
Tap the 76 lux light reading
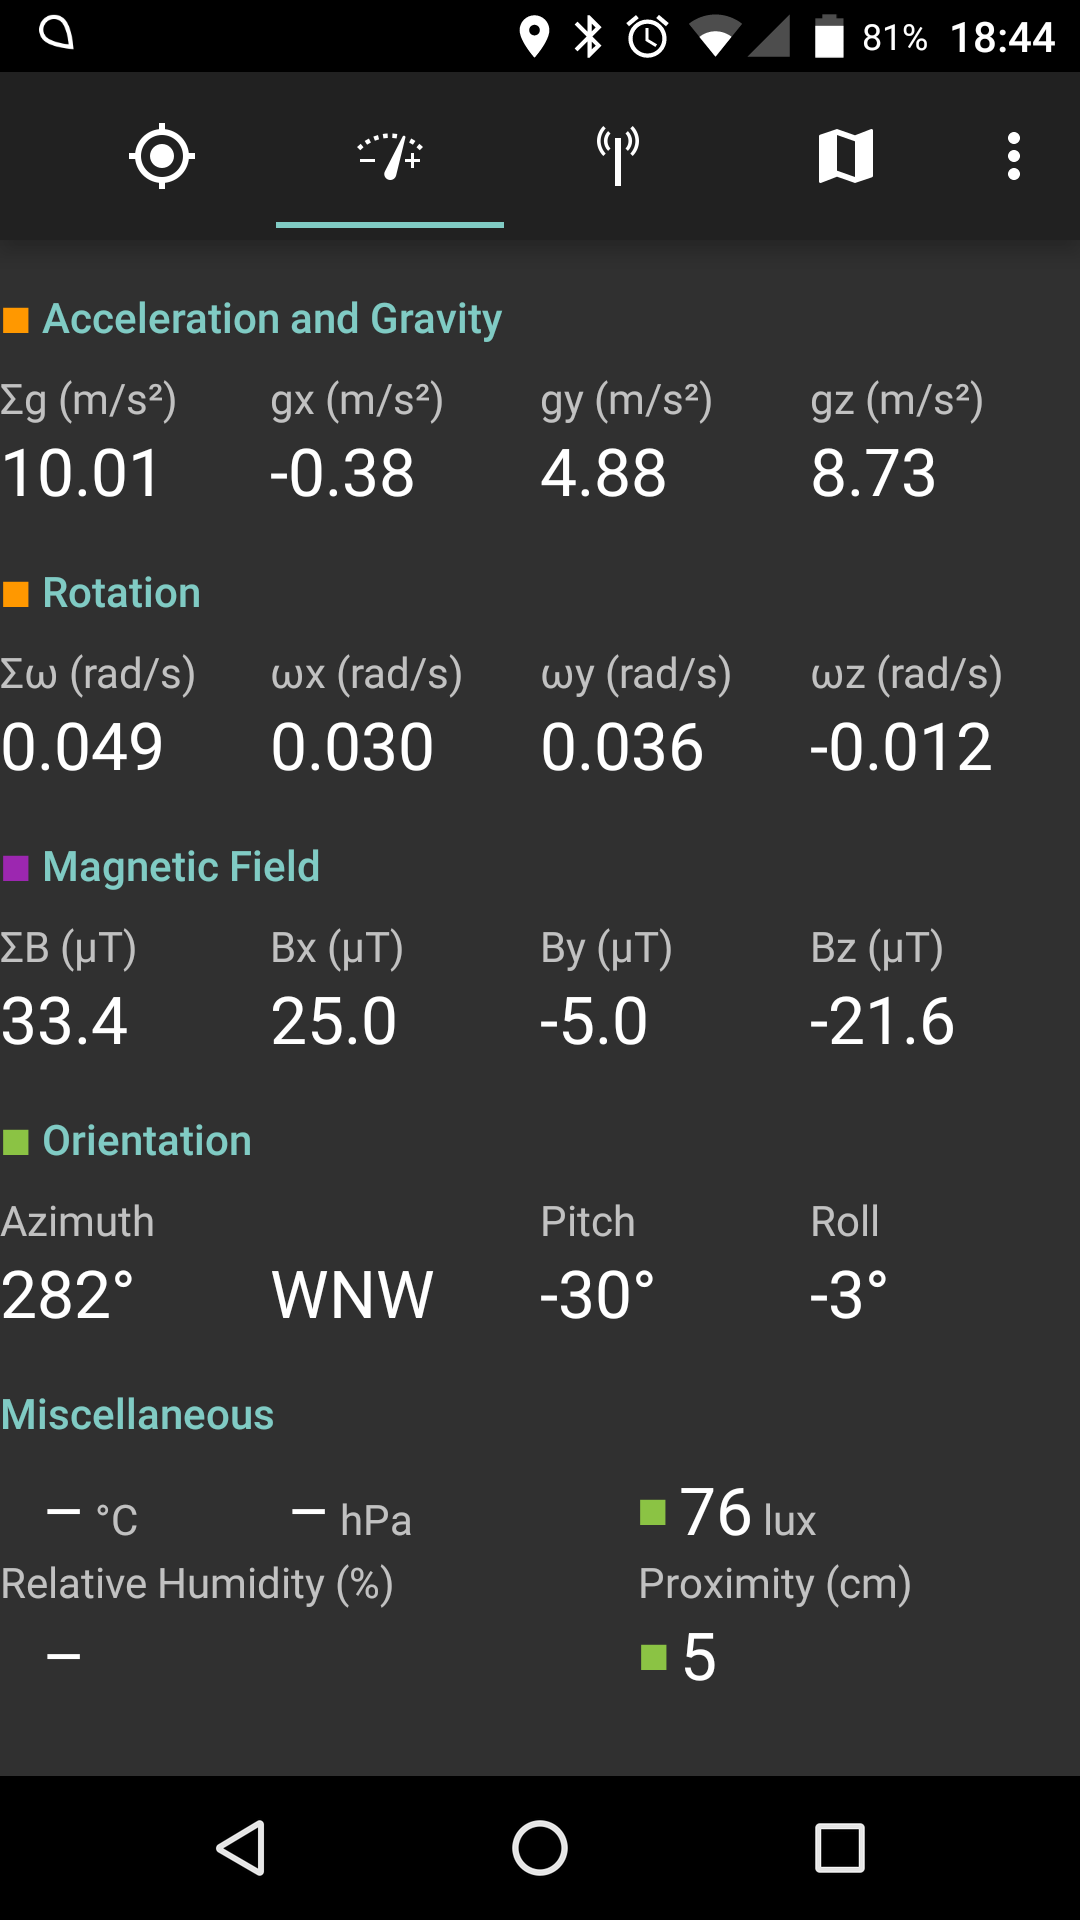[746, 1513]
